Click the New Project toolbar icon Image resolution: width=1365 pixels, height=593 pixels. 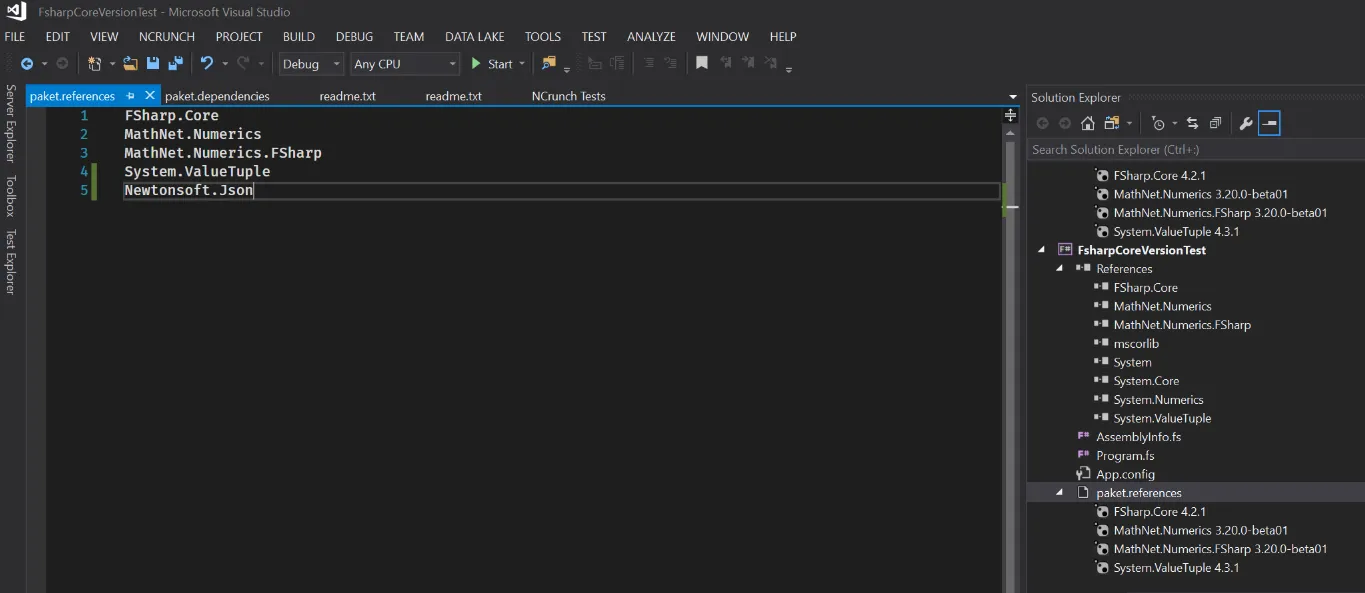pos(95,64)
